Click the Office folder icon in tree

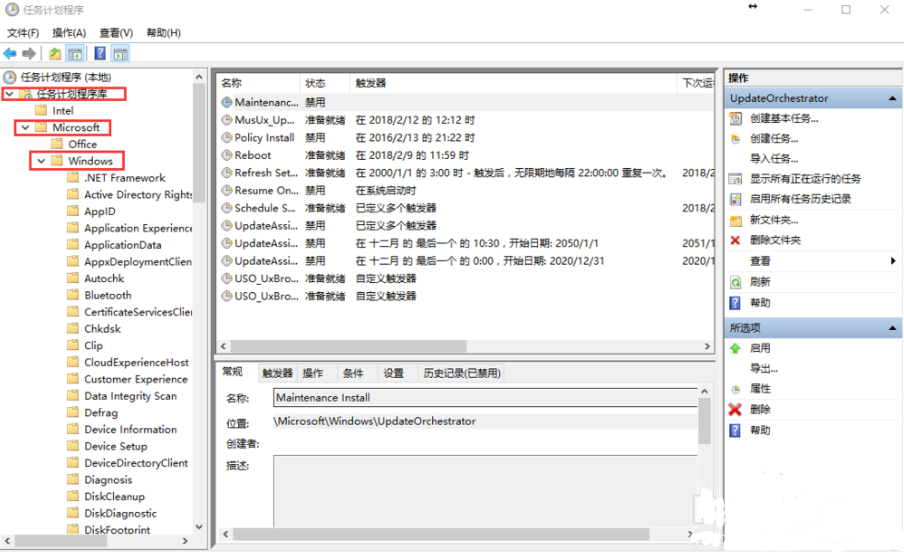(56, 144)
